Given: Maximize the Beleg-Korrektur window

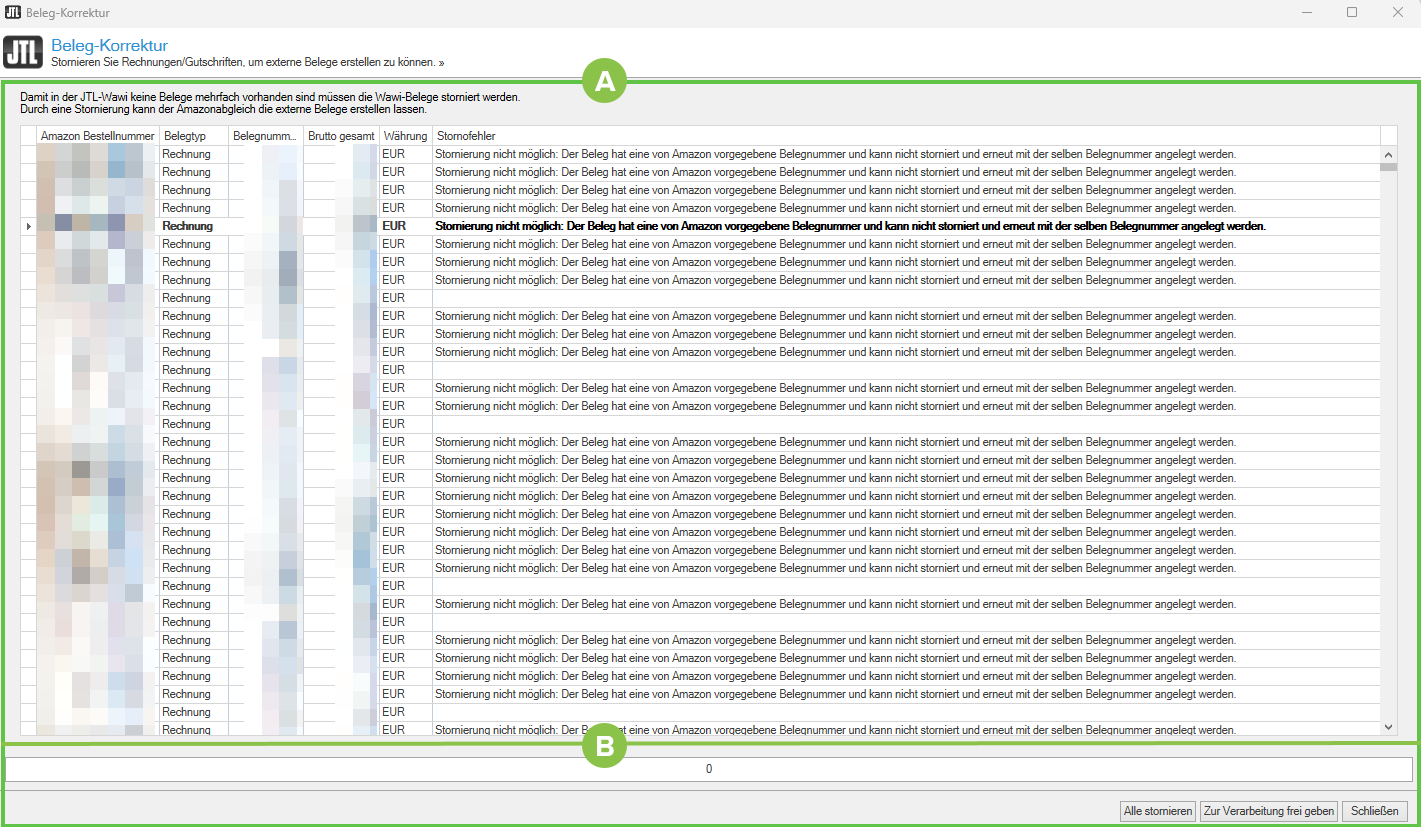Looking at the screenshot, I should tap(1352, 13).
